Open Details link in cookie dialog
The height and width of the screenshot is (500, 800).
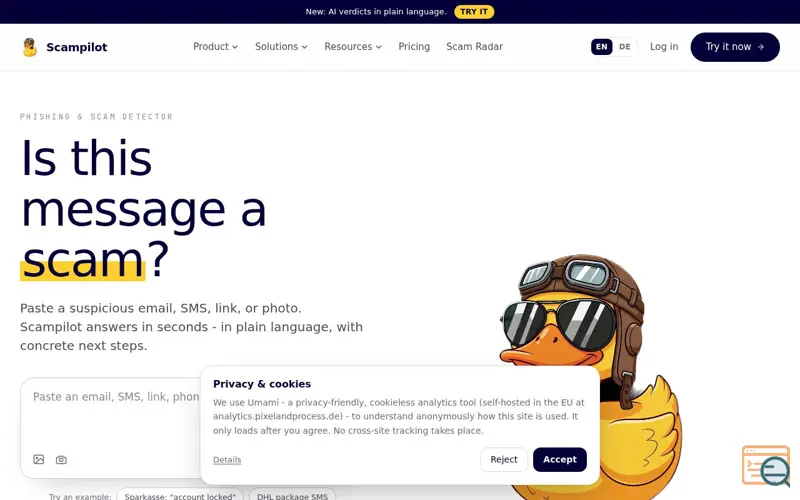click(227, 460)
